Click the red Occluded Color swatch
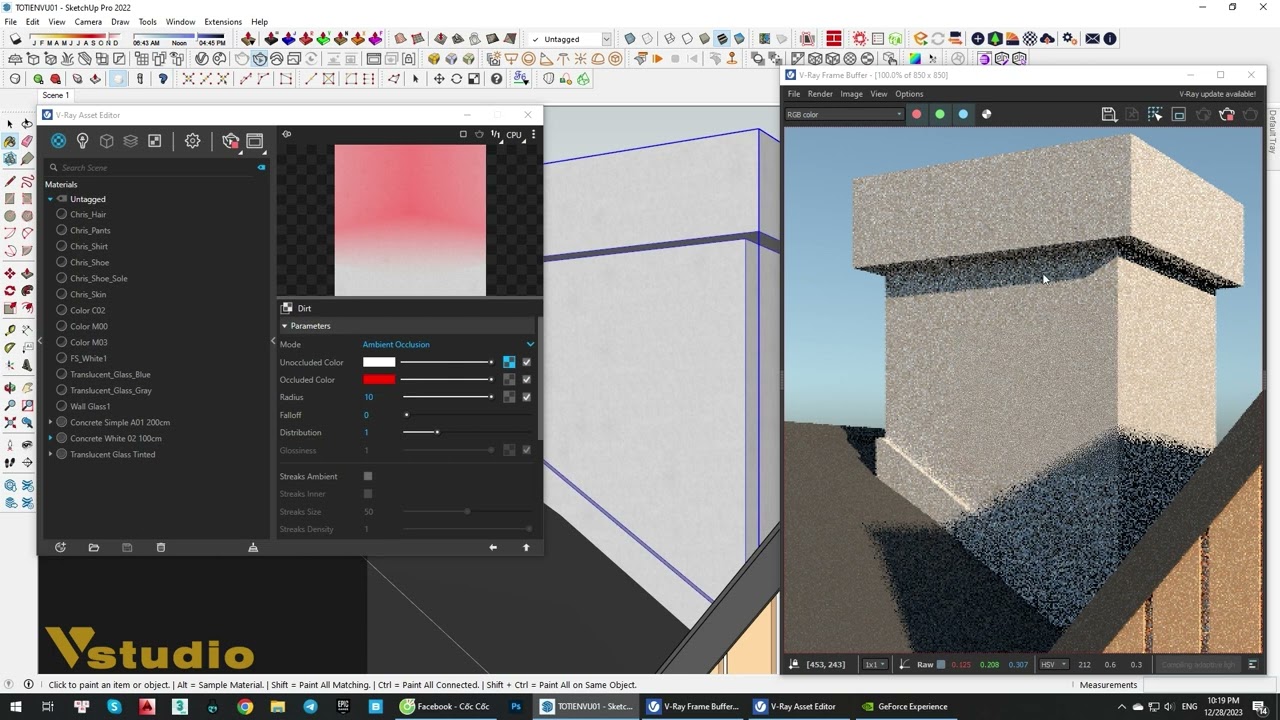Screen dimensions: 1280x720 pyautogui.click(x=379, y=380)
